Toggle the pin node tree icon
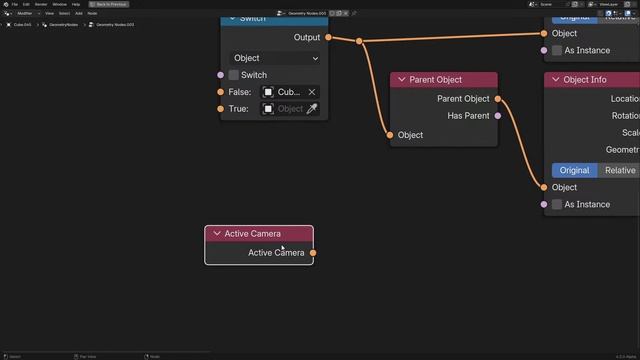 354,13
